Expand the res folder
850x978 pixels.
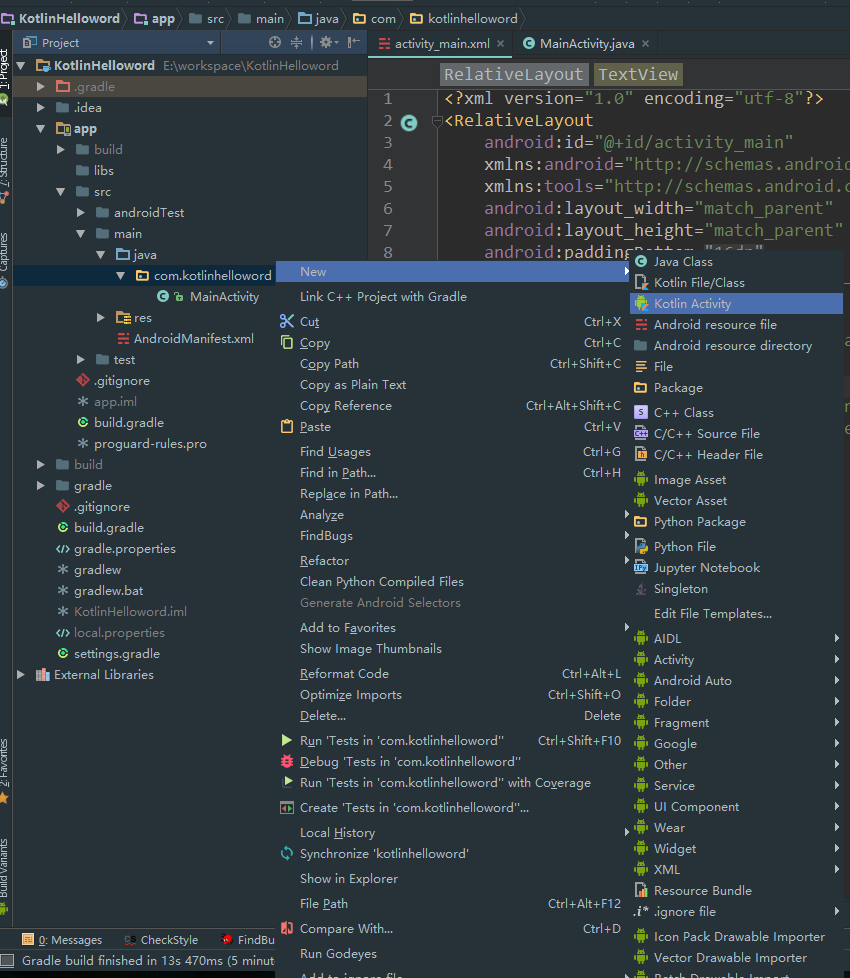pos(100,317)
